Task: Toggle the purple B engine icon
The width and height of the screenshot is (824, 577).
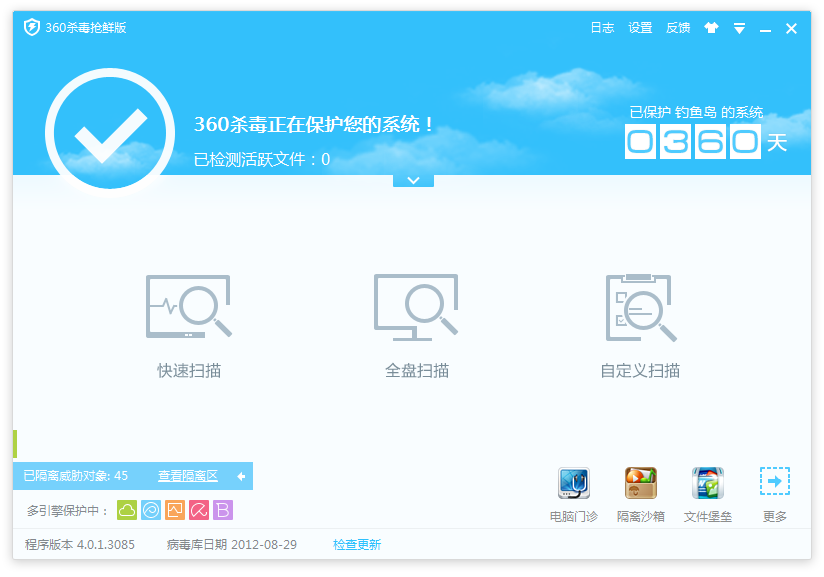Action: point(223,510)
